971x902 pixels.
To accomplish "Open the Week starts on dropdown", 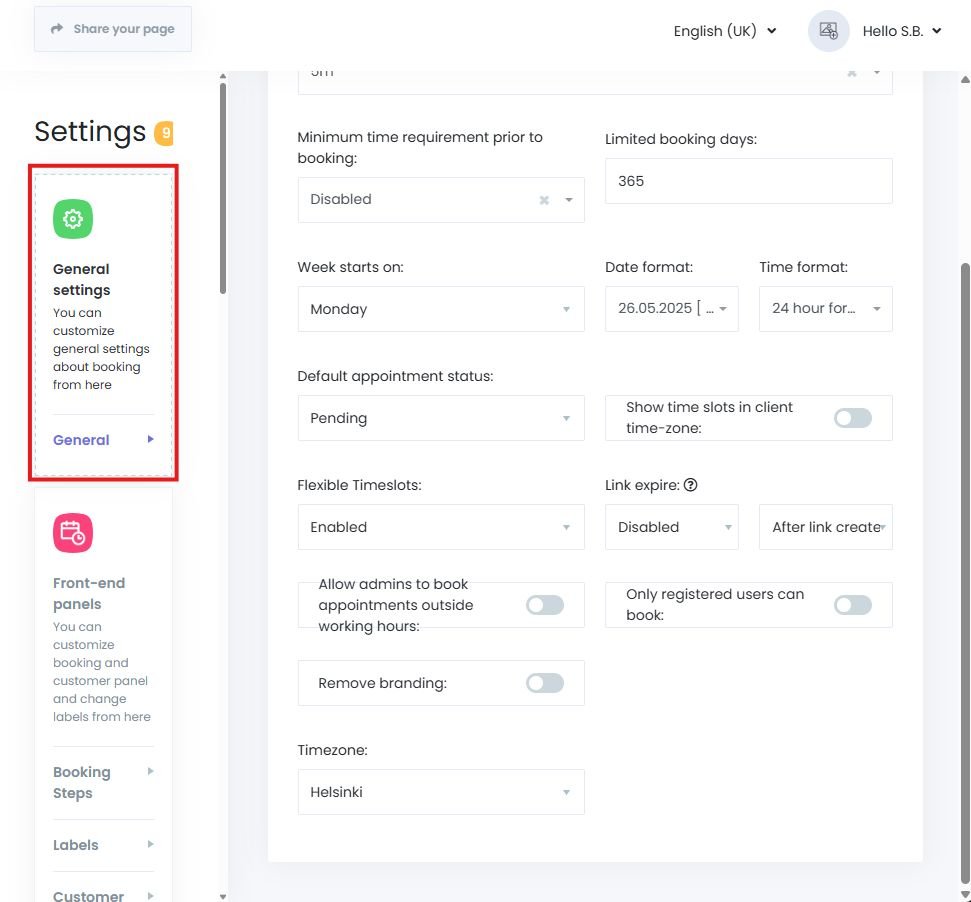I will click(x=440, y=308).
